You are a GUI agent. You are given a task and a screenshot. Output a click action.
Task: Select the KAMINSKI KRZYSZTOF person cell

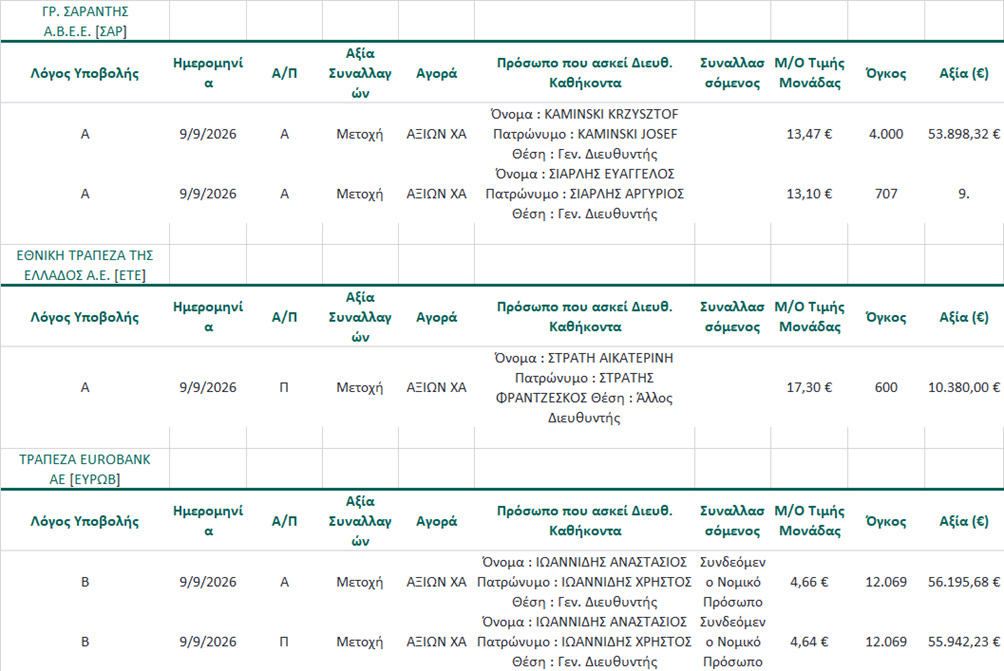click(585, 134)
